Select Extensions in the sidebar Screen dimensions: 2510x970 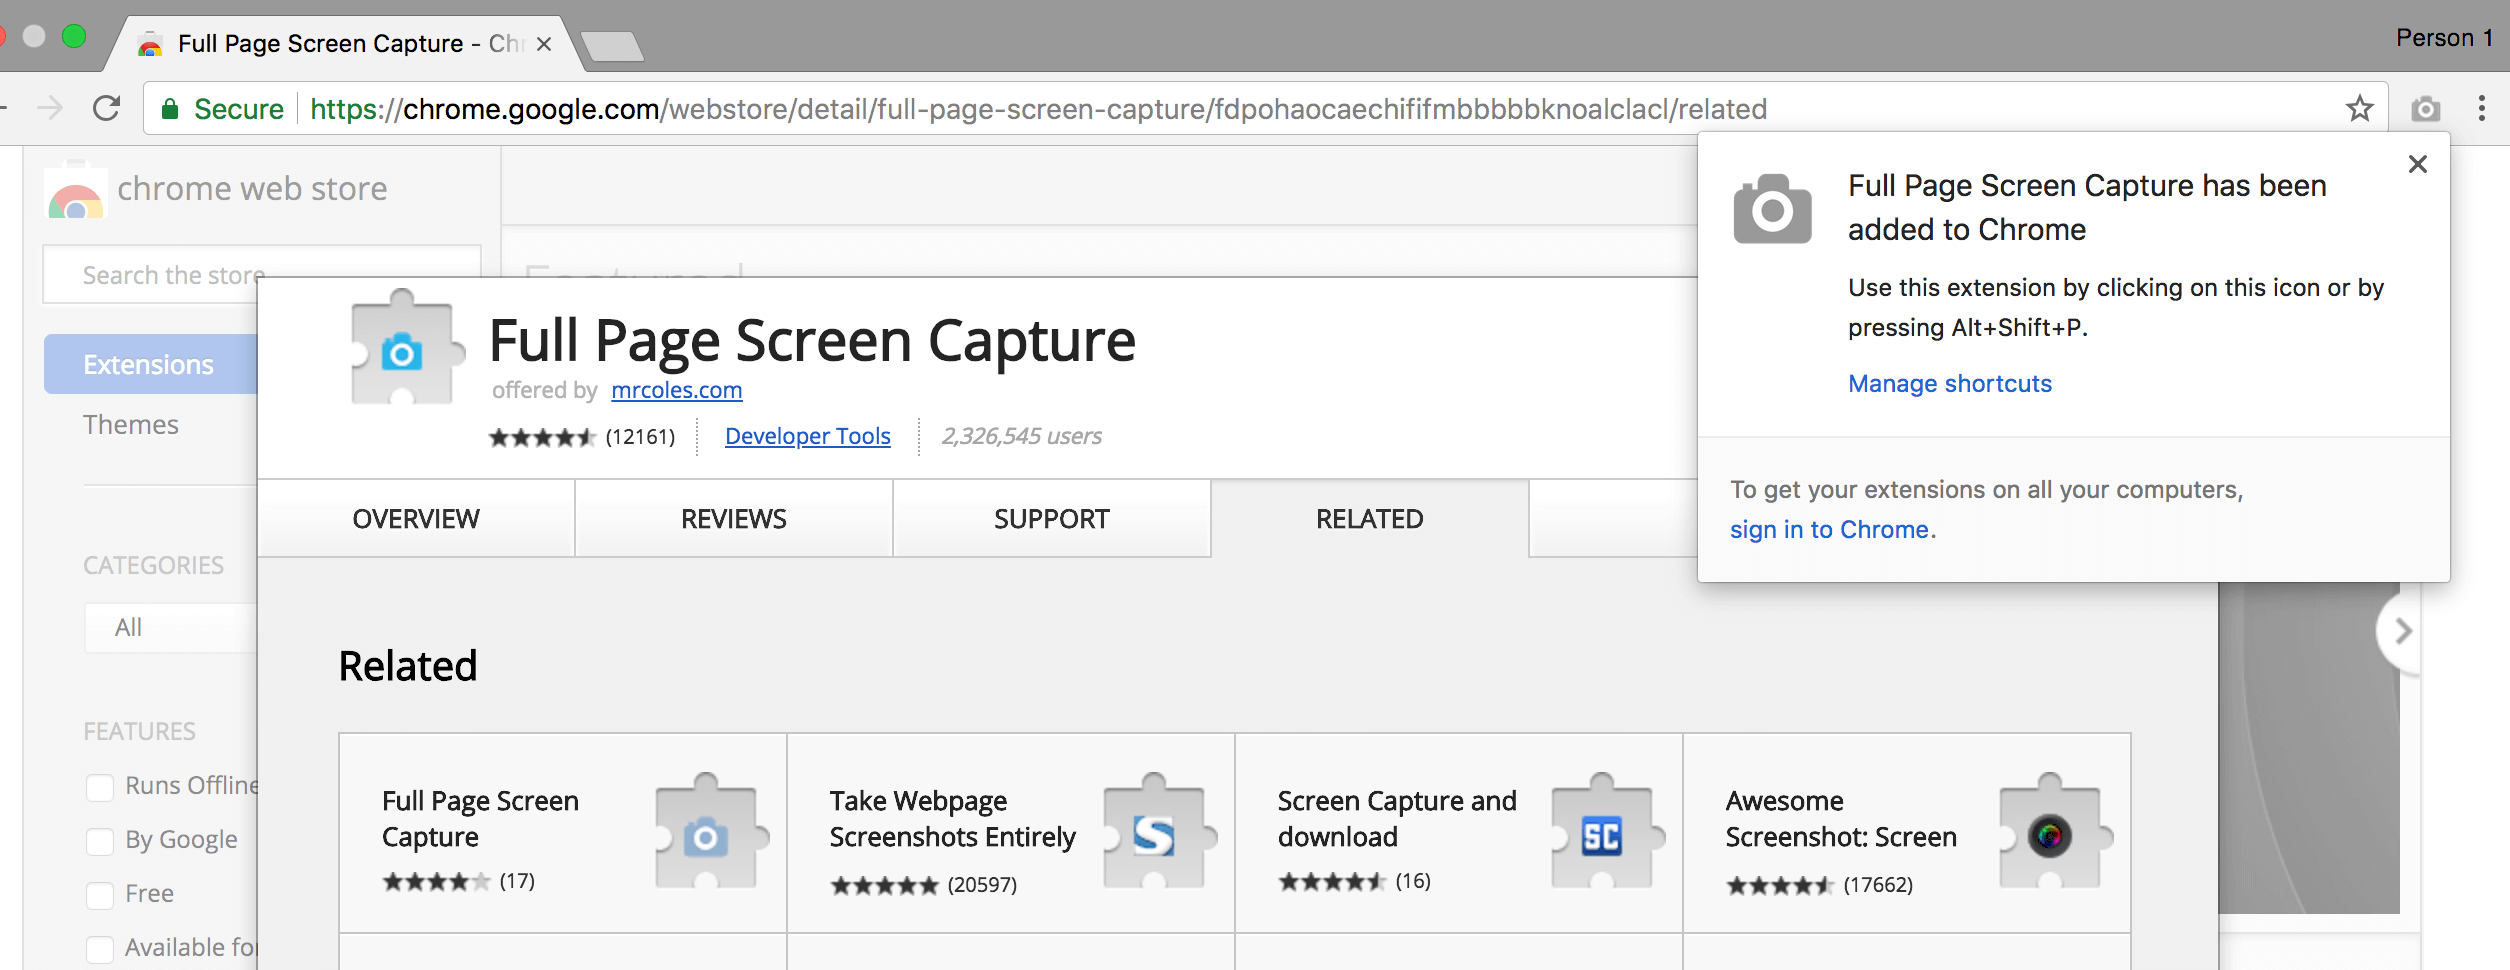(150, 364)
